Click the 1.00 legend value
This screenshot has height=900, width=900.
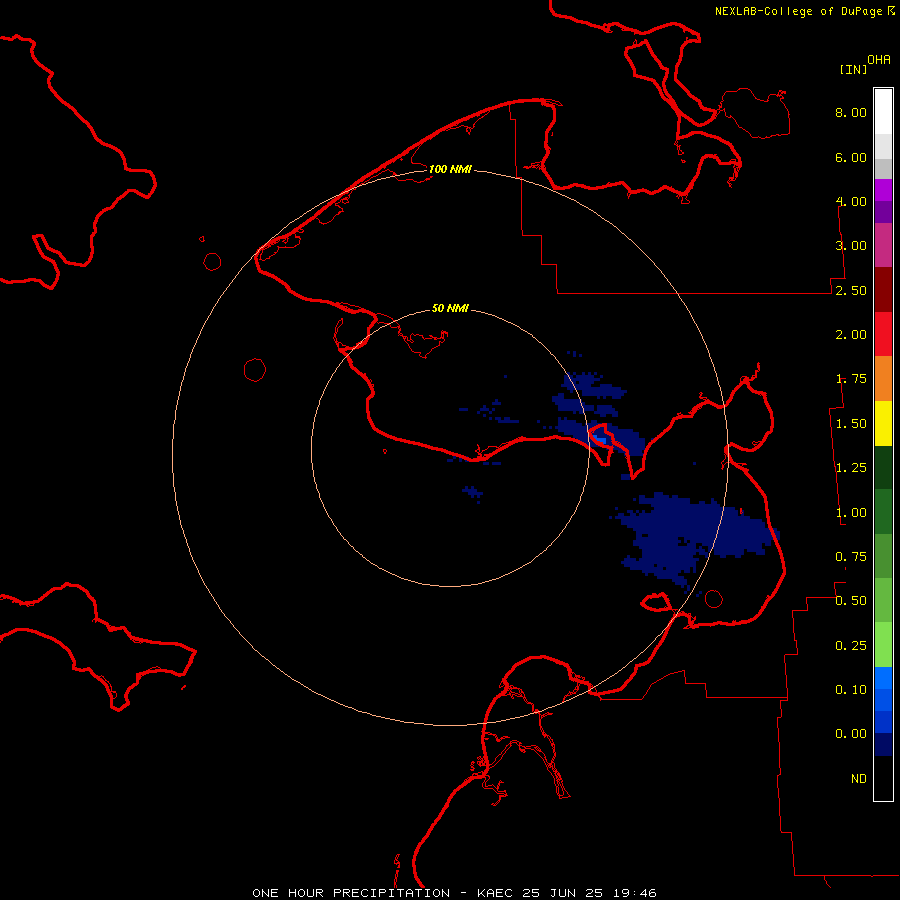click(x=851, y=513)
